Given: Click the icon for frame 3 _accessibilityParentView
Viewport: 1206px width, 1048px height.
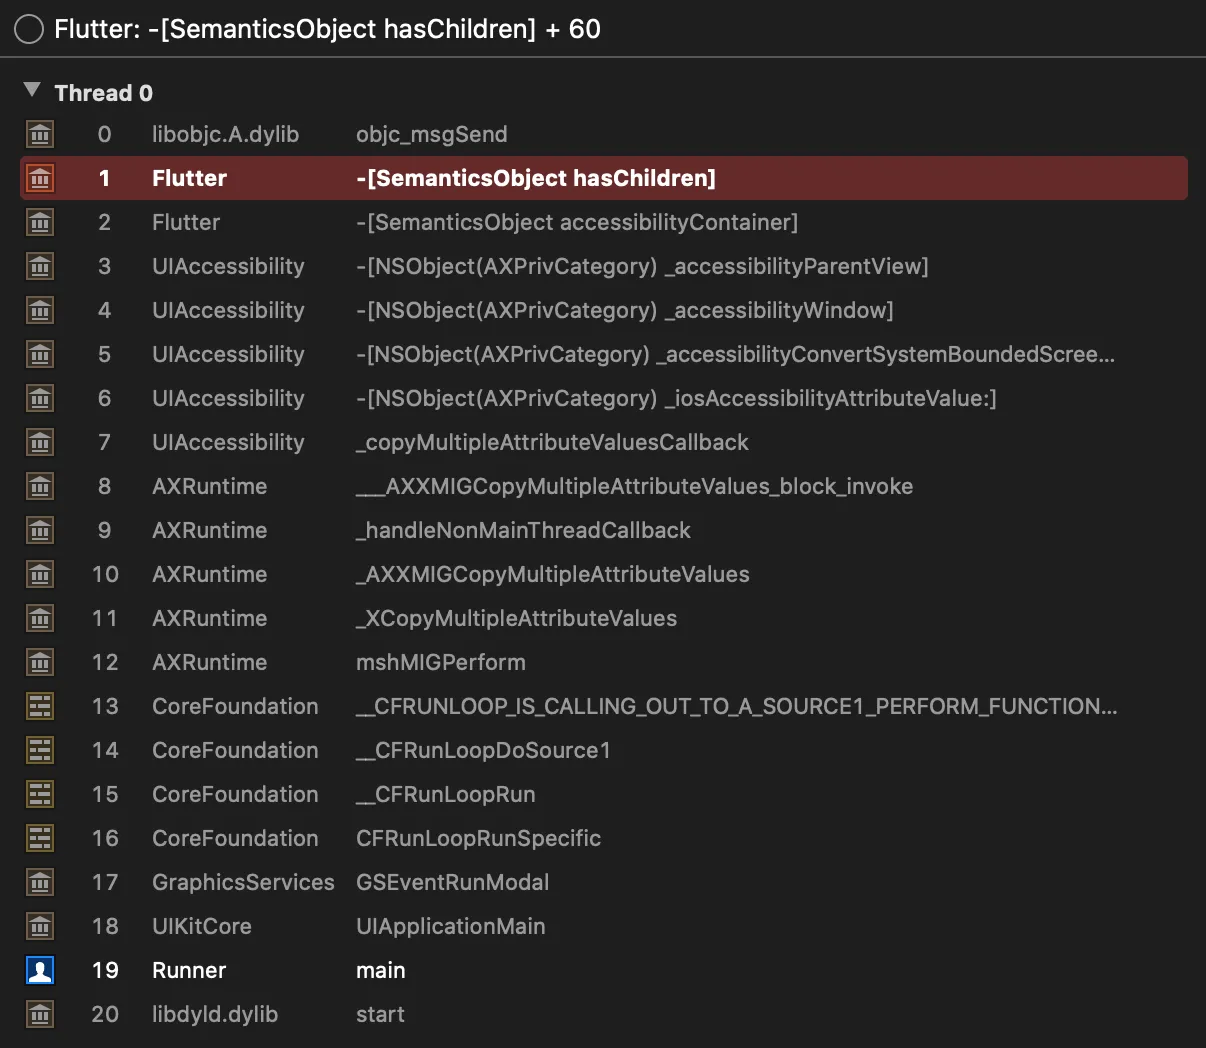Looking at the screenshot, I should click(40, 266).
